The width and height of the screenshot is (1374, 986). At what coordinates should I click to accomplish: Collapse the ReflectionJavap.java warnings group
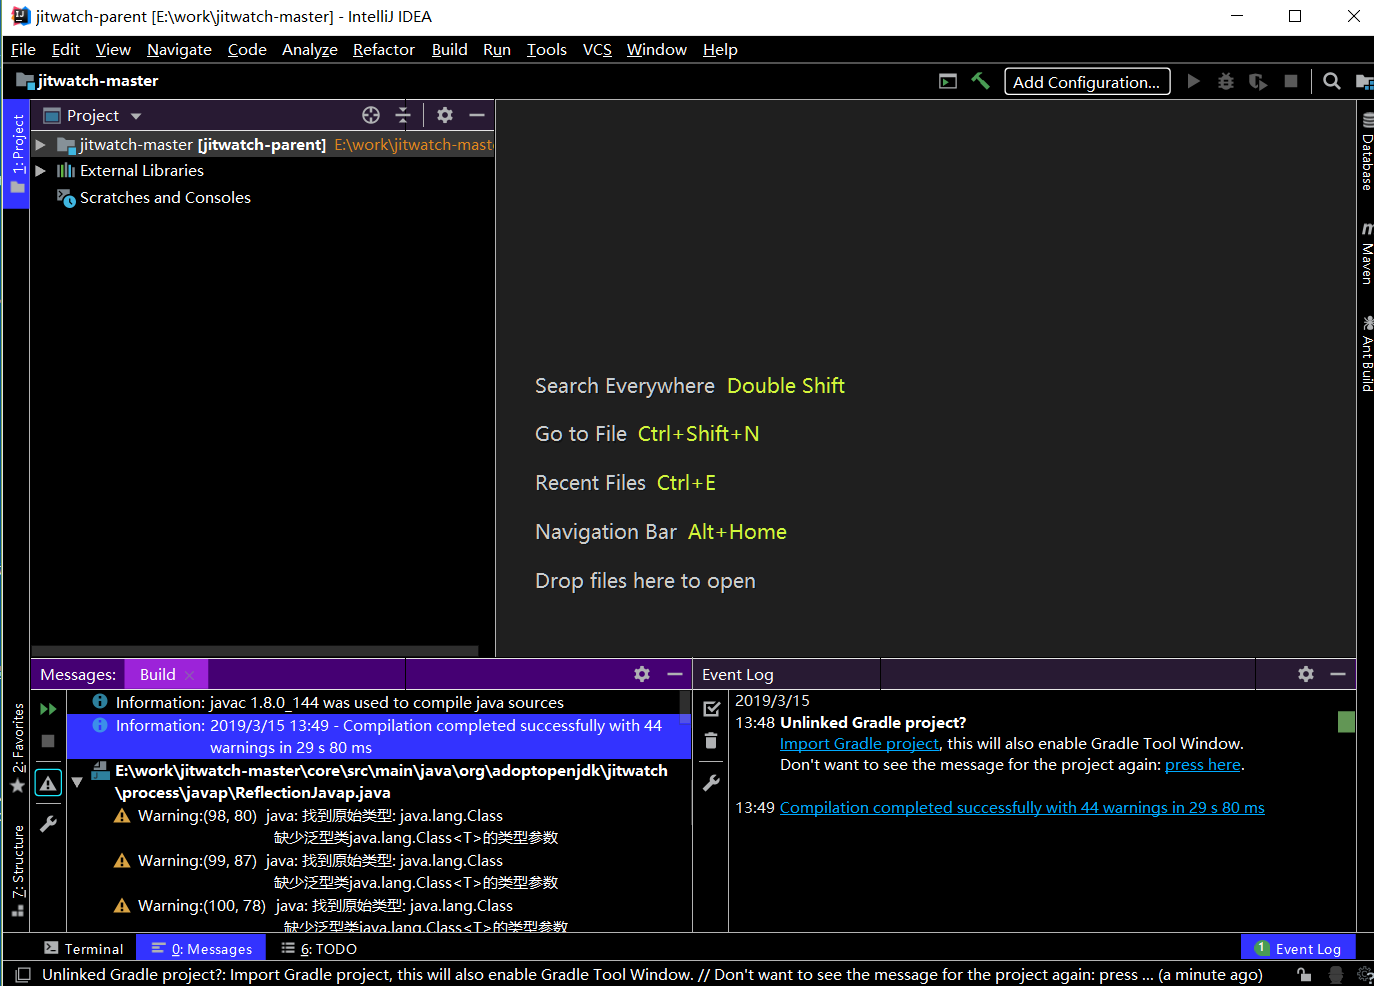(x=77, y=782)
